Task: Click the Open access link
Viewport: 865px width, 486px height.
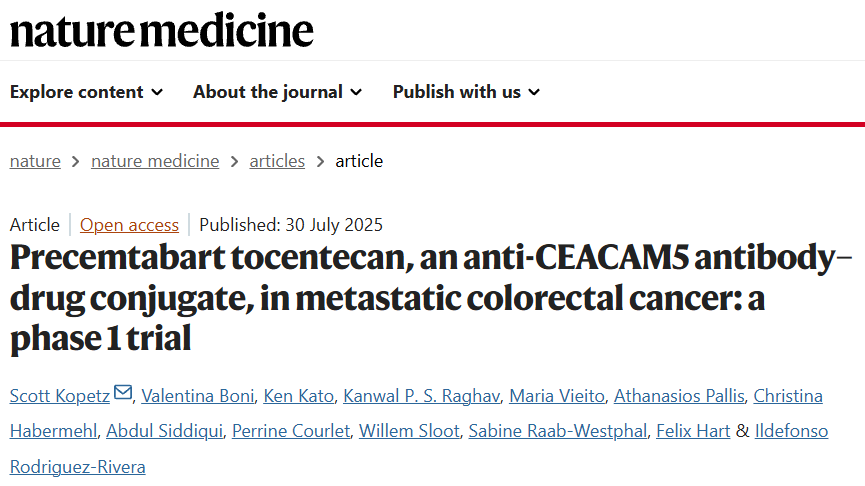Action: click(x=129, y=225)
